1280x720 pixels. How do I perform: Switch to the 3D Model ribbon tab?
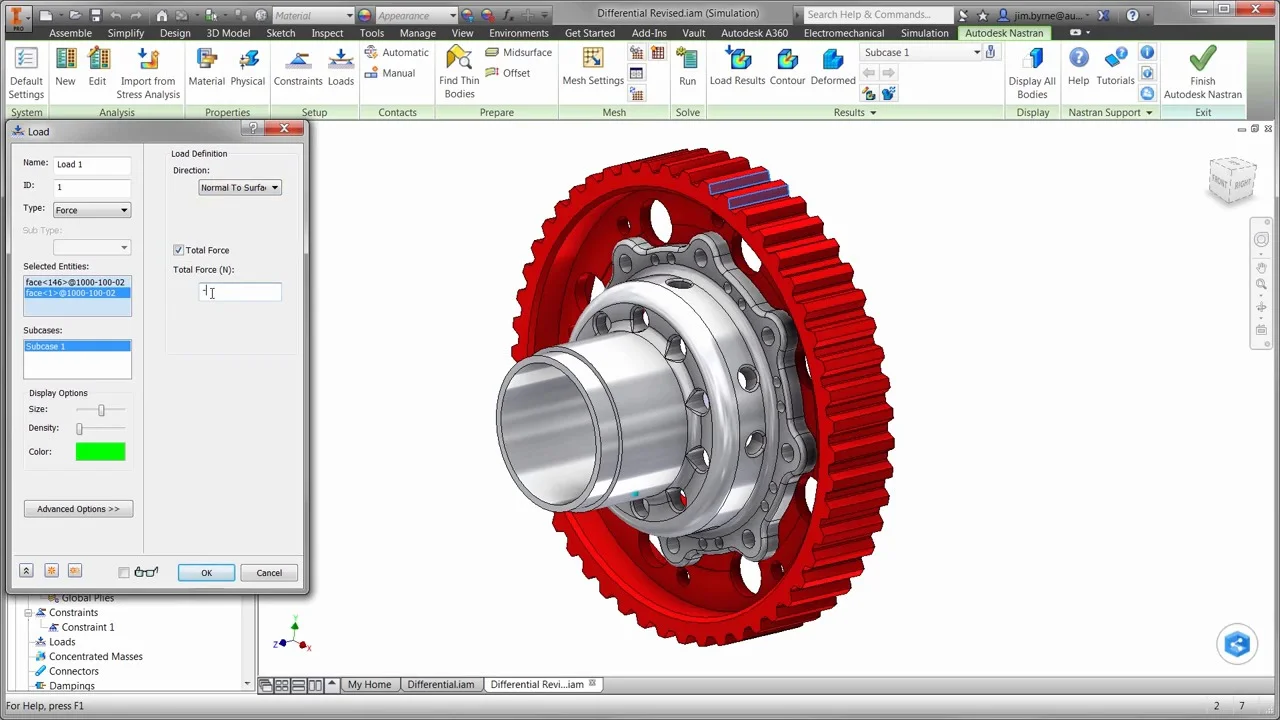(x=228, y=33)
